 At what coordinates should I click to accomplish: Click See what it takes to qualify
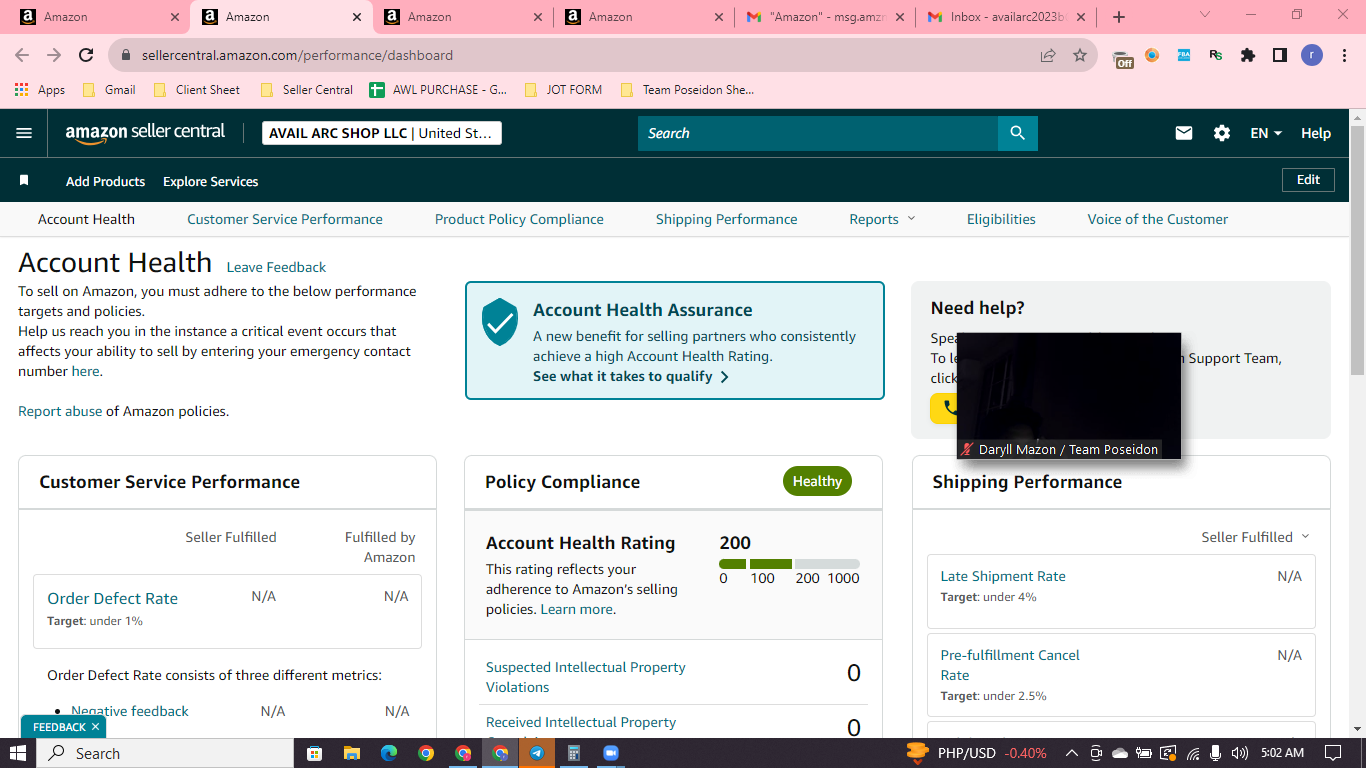[x=631, y=376]
